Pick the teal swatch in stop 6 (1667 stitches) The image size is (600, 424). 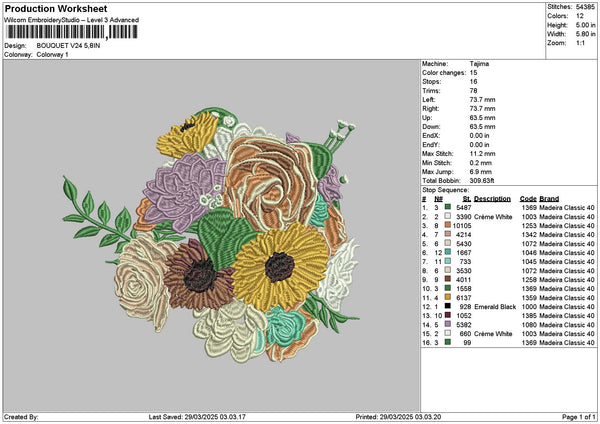pos(447,252)
